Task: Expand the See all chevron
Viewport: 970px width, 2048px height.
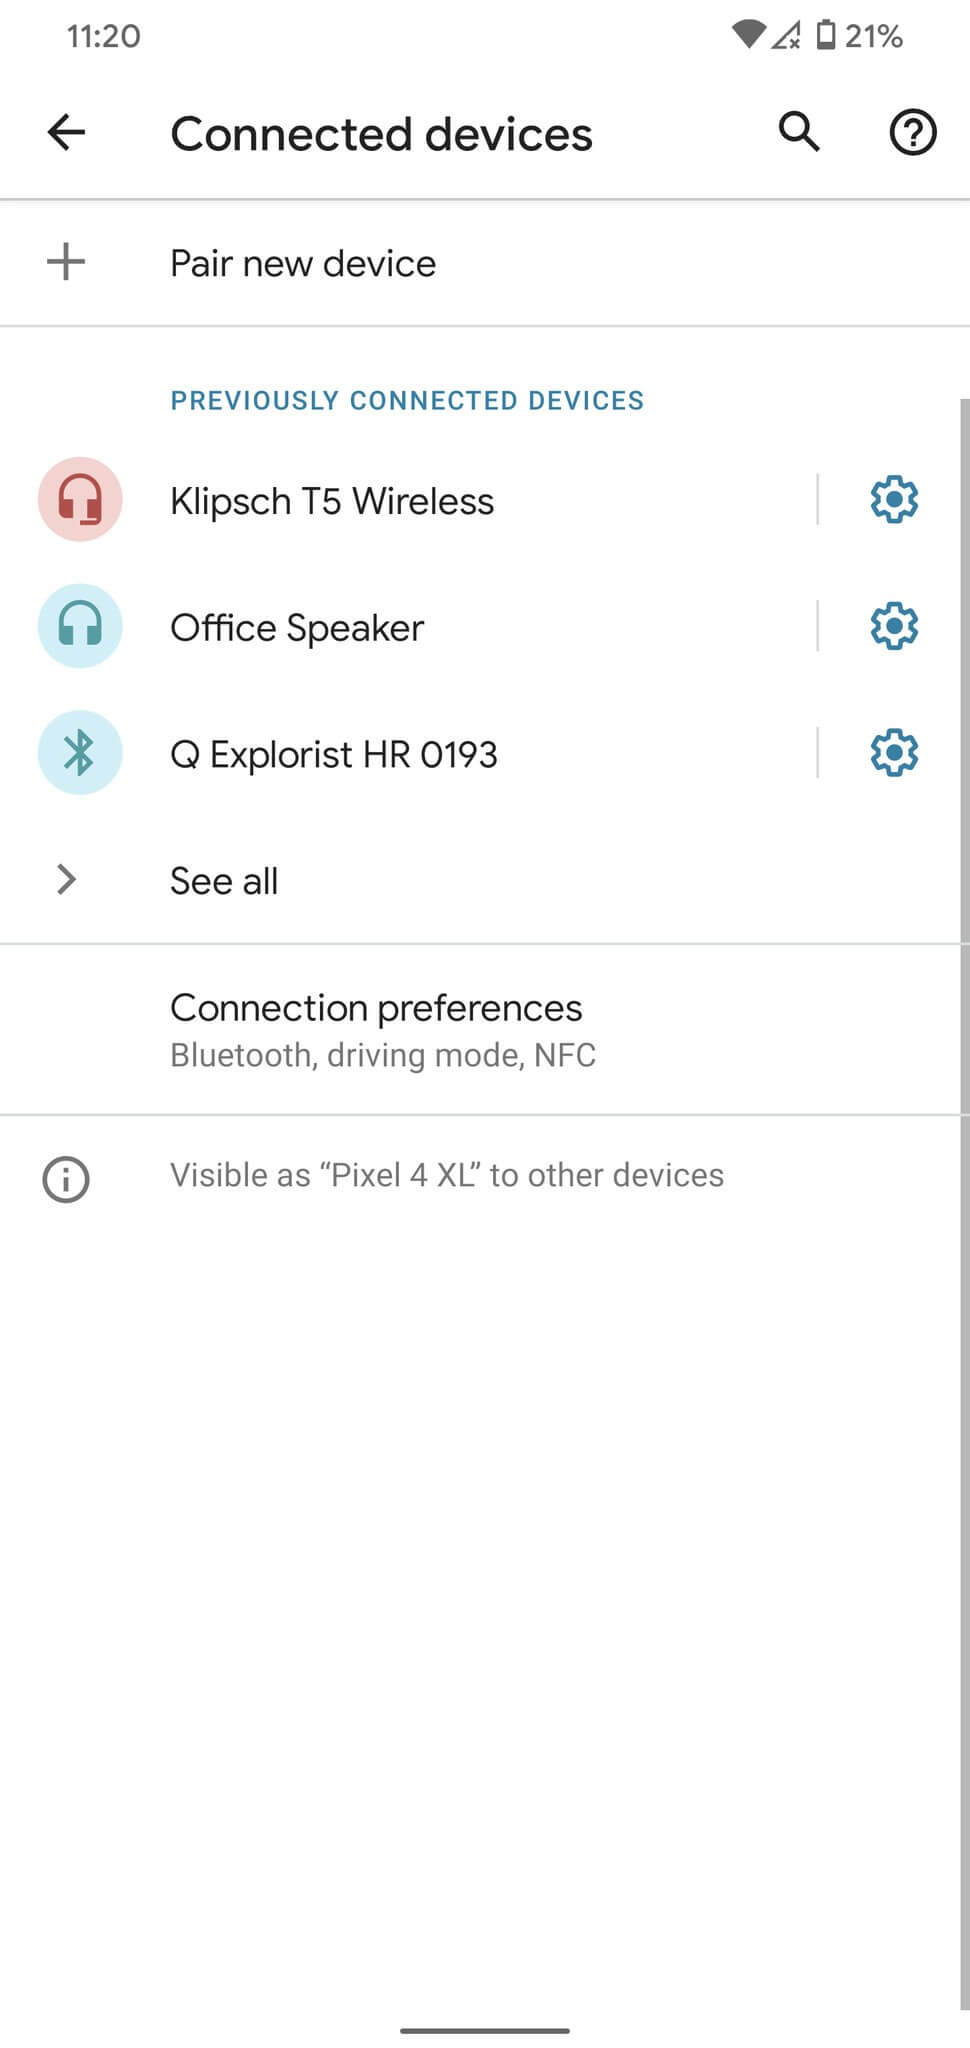Action: [x=66, y=880]
